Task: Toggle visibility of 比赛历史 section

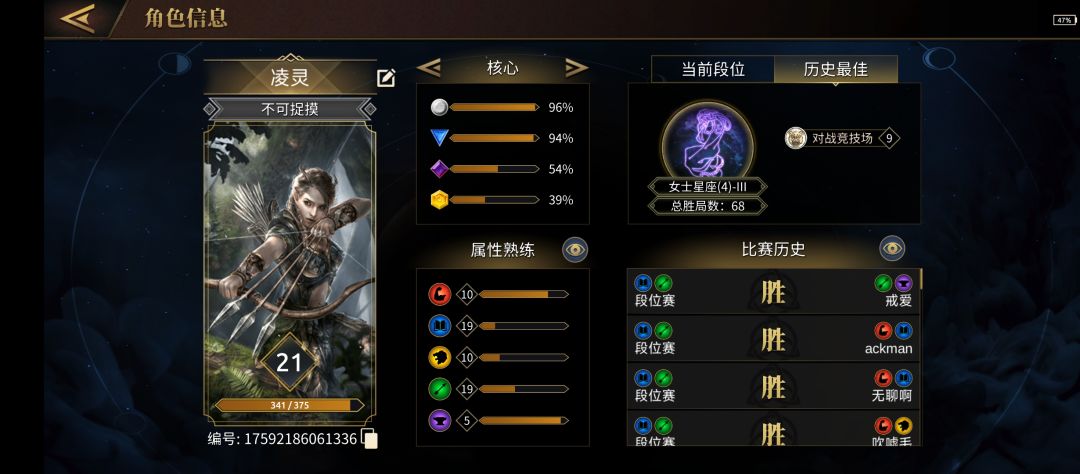Action: [x=893, y=249]
